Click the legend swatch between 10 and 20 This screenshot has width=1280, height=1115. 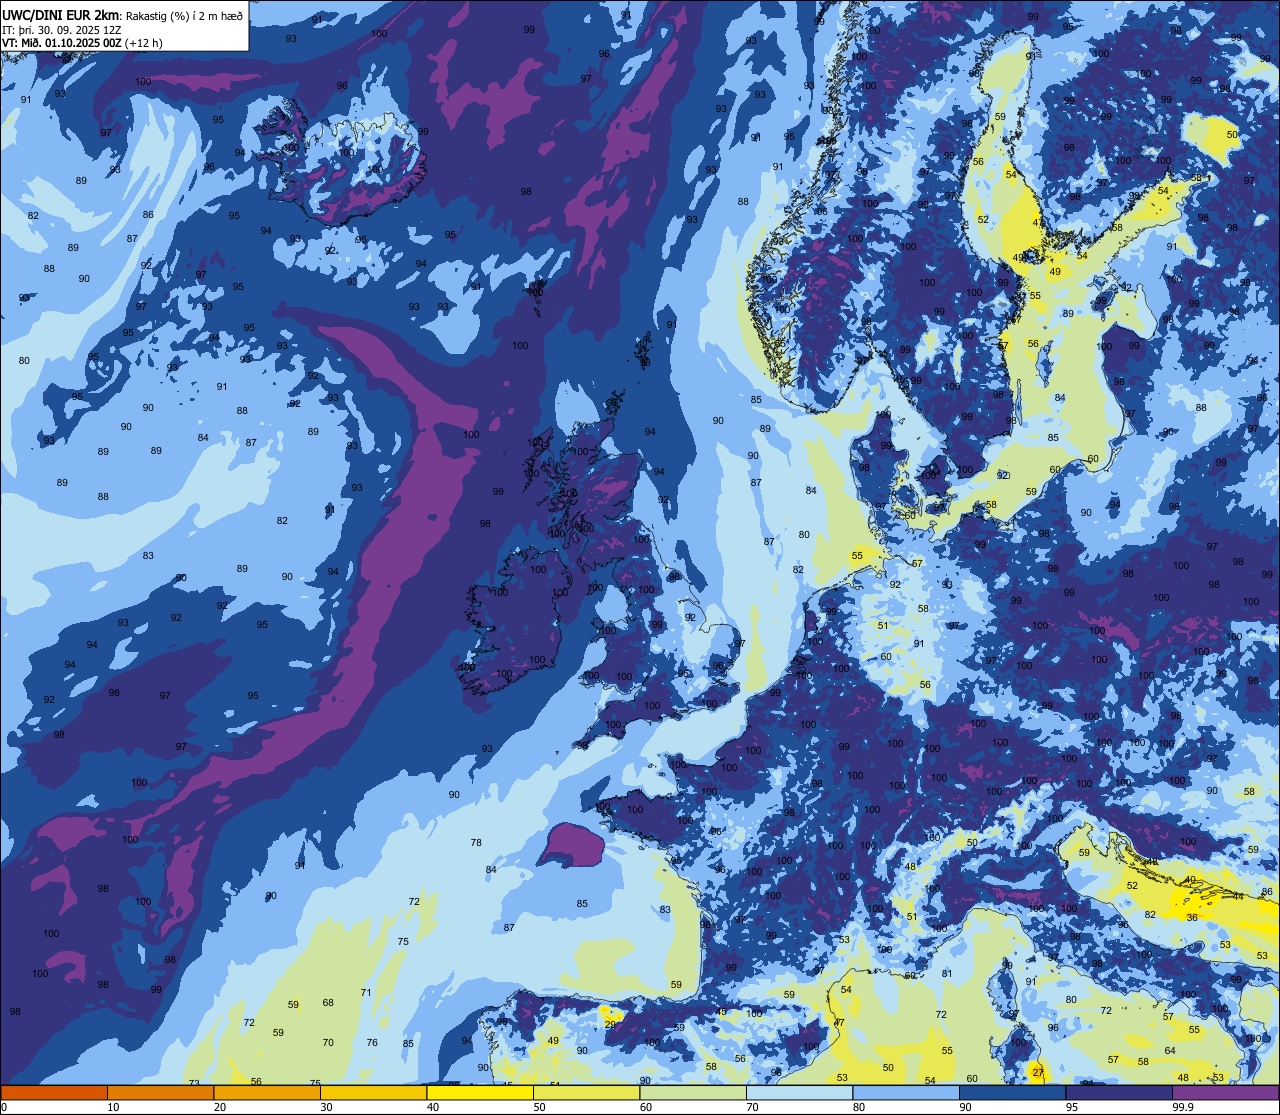(x=160, y=1092)
